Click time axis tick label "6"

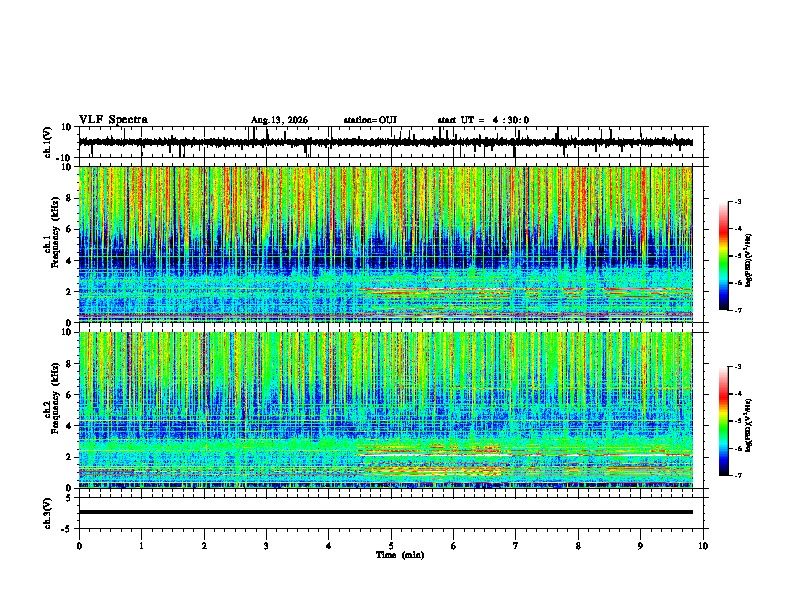click(x=454, y=546)
